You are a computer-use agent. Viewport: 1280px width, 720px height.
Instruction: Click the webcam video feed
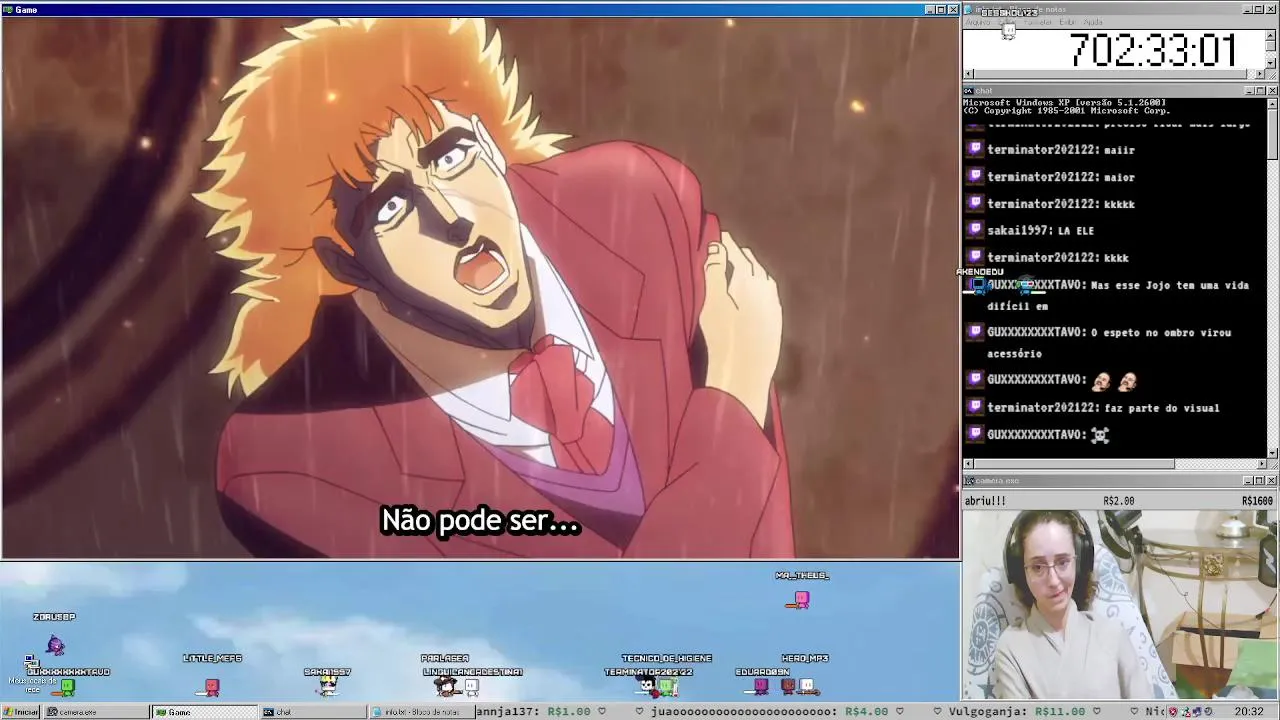(1120, 604)
